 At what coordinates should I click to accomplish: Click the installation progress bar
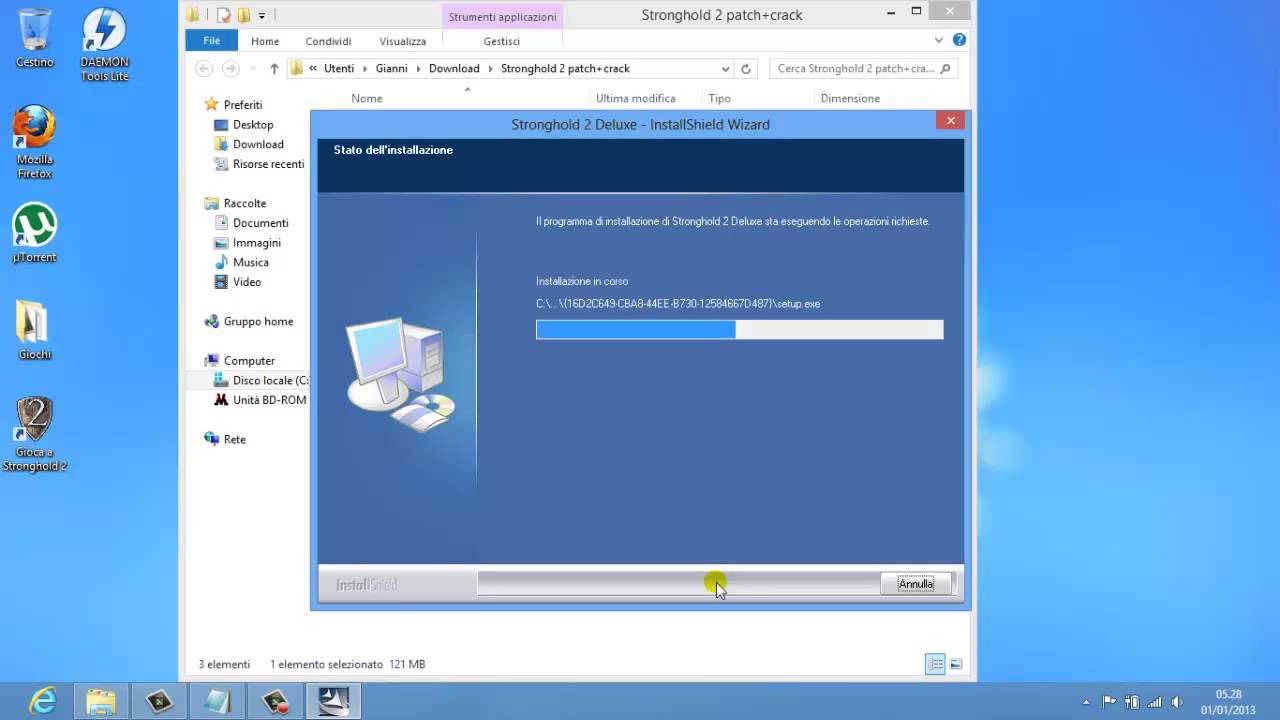coord(739,330)
